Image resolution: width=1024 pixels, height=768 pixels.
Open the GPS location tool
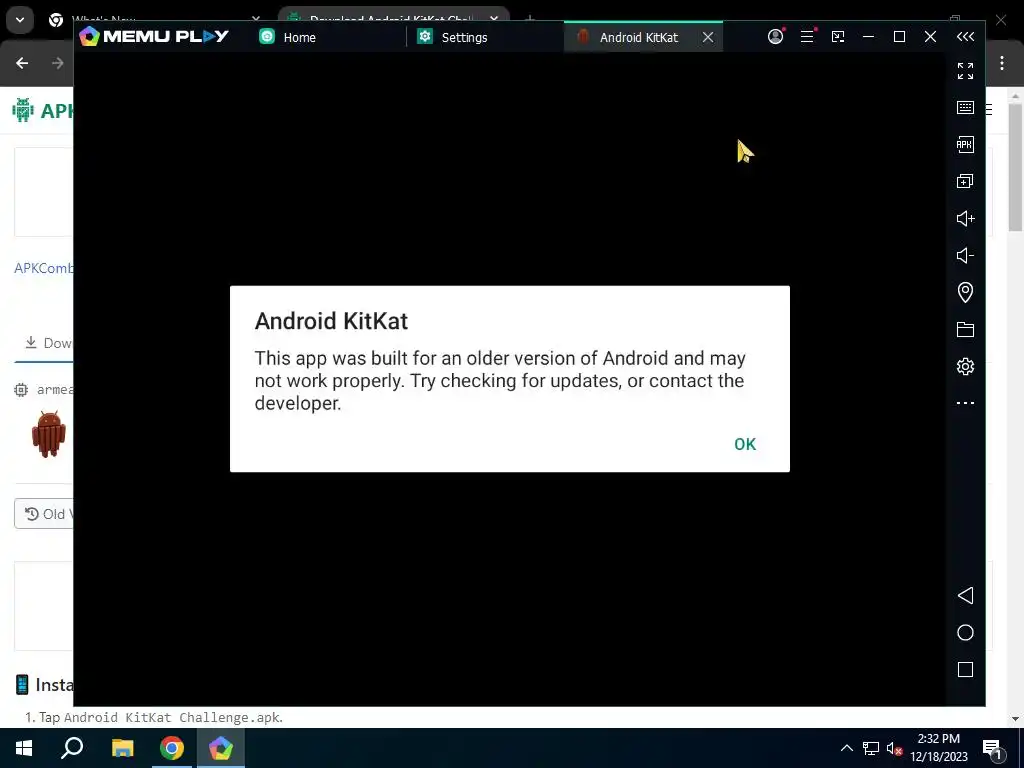coord(965,292)
